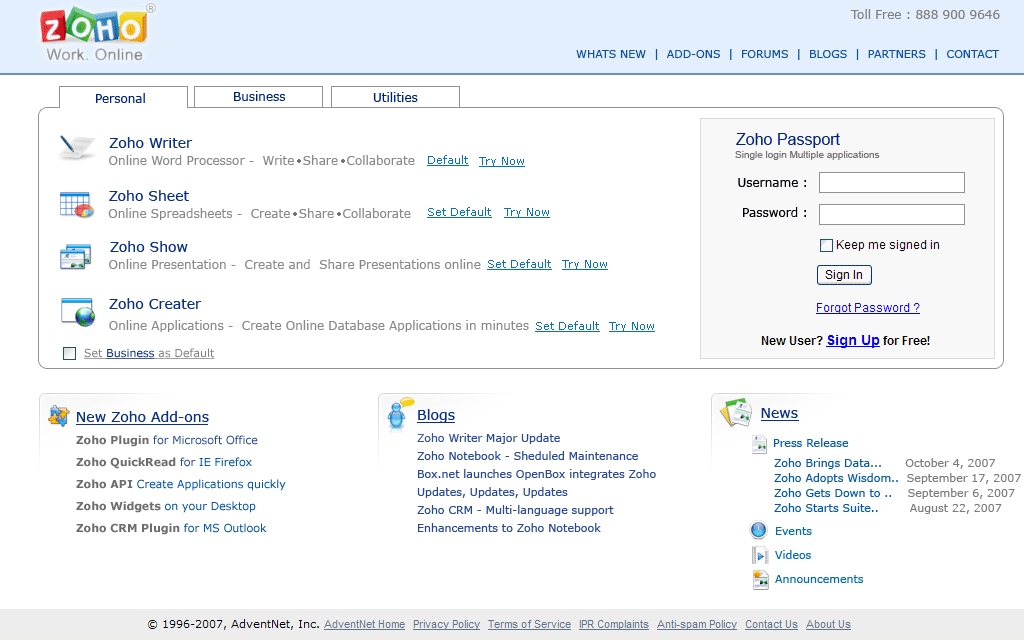The image size is (1024, 640).
Task: Check Set Business as Default box
Action: point(69,353)
